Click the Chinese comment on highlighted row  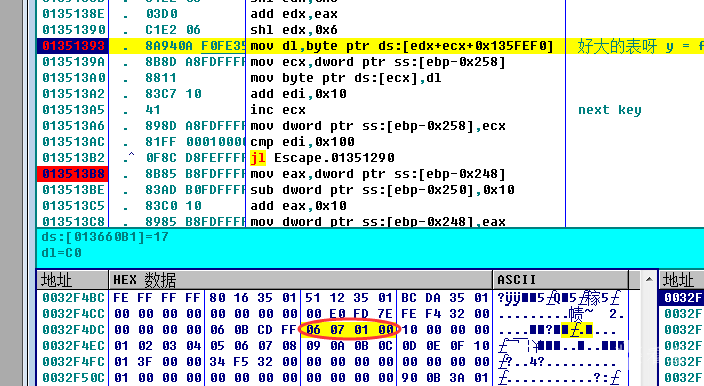640,46
